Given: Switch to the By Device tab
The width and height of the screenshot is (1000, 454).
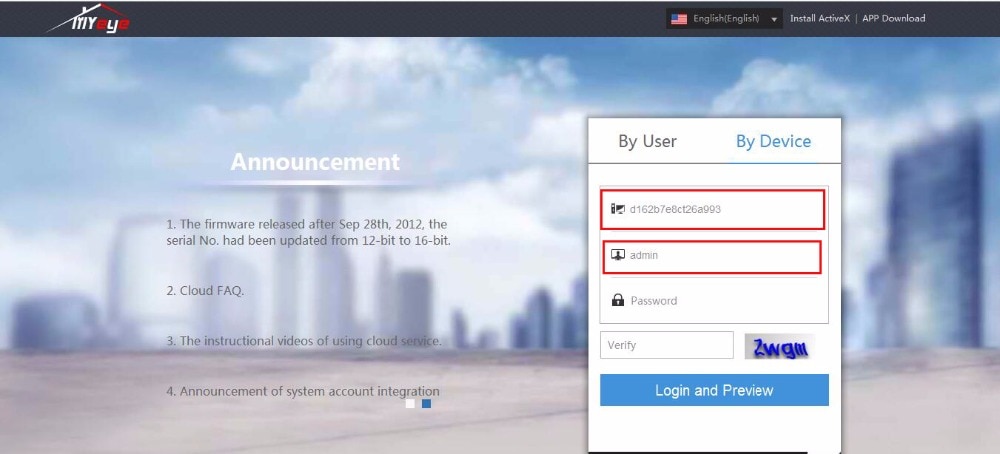Looking at the screenshot, I should pyautogui.click(x=773, y=141).
